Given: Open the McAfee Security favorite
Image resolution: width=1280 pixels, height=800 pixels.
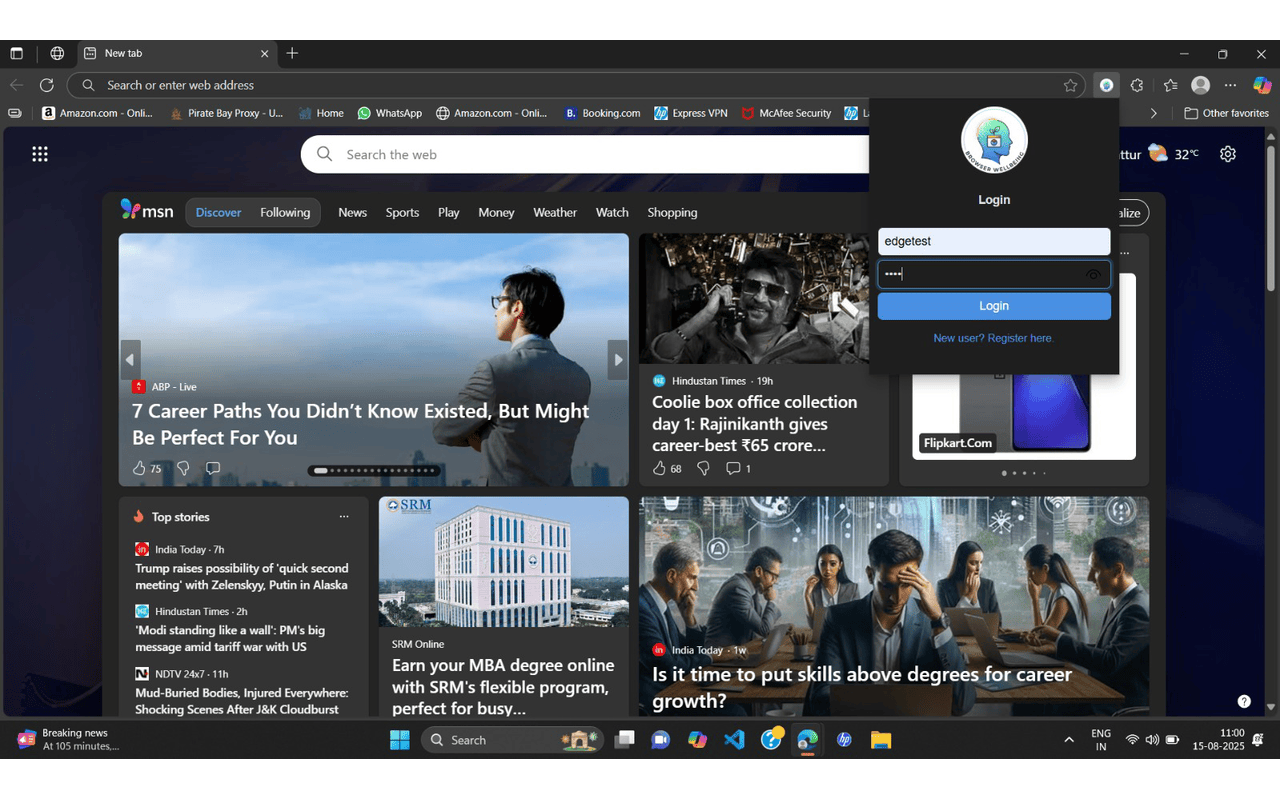Looking at the screenshot, I should (786, 113).
